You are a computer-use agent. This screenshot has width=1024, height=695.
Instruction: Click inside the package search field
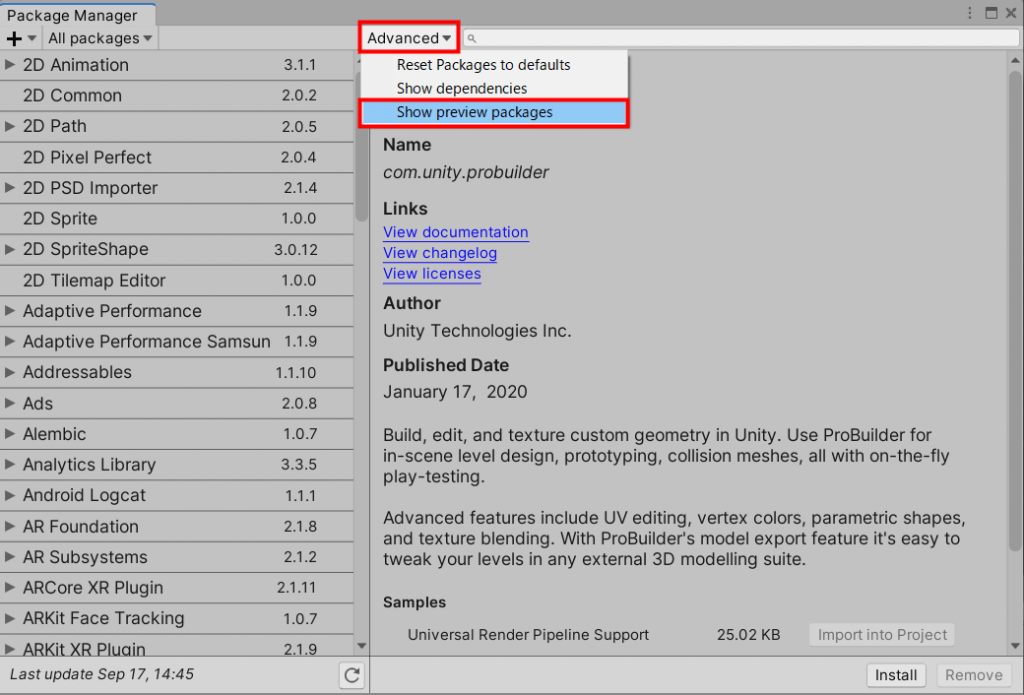[x=741, y=39]
